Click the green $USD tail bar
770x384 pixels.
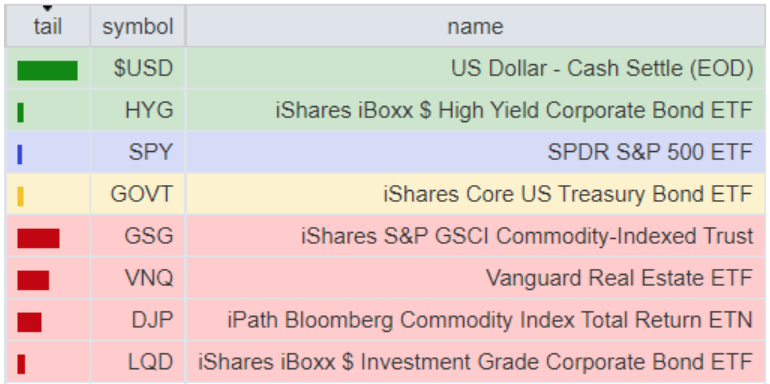47,71
